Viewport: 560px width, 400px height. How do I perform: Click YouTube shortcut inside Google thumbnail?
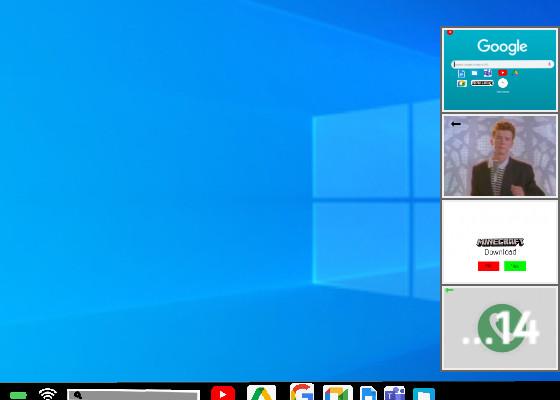(x=502, y=73)
